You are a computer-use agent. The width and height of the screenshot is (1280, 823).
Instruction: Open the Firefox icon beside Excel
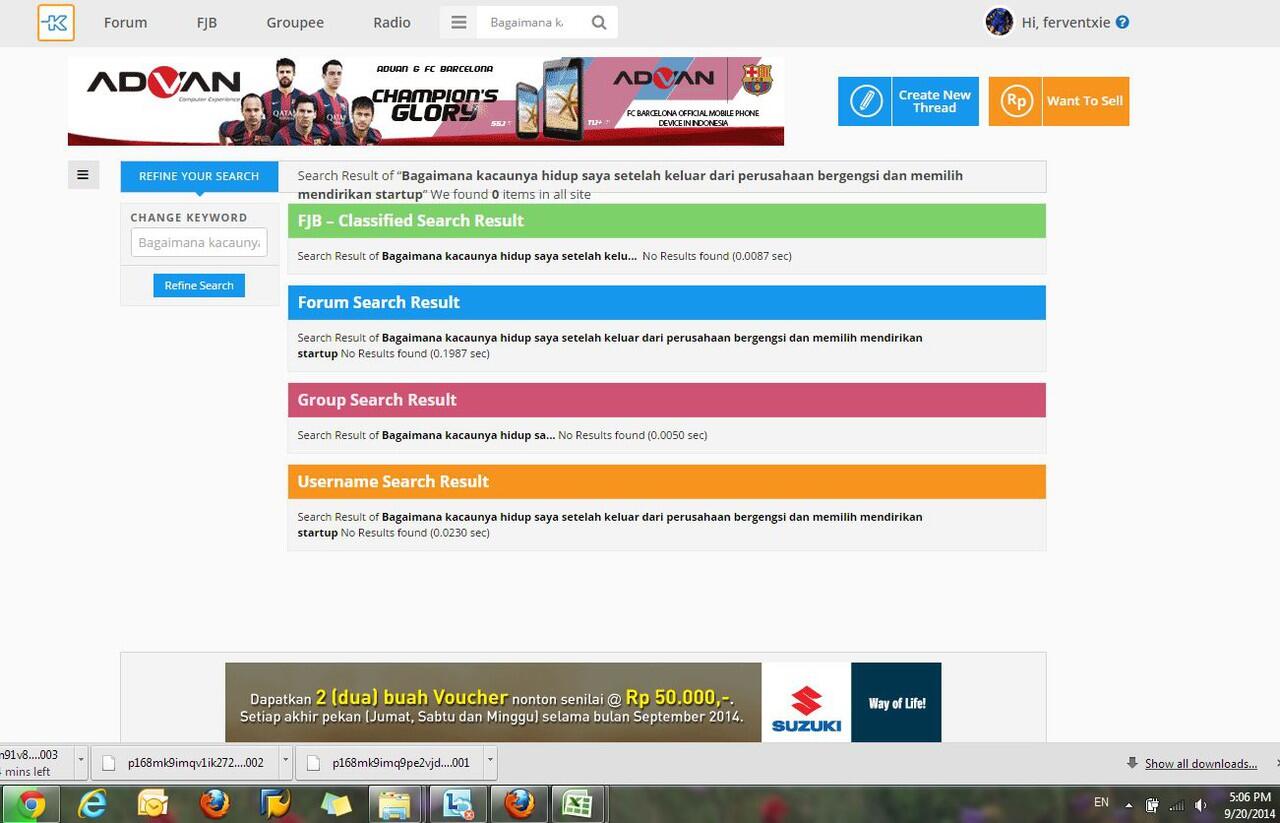click(519, 803)
